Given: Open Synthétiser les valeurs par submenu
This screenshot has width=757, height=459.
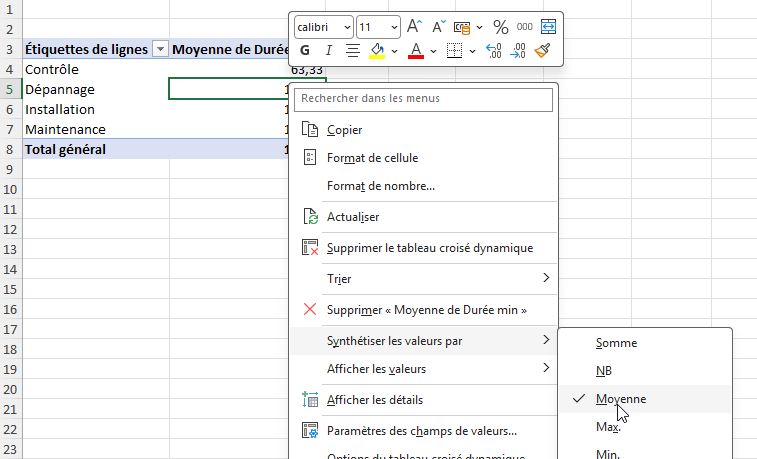Looking at the screenshot, I should [423, 340].
